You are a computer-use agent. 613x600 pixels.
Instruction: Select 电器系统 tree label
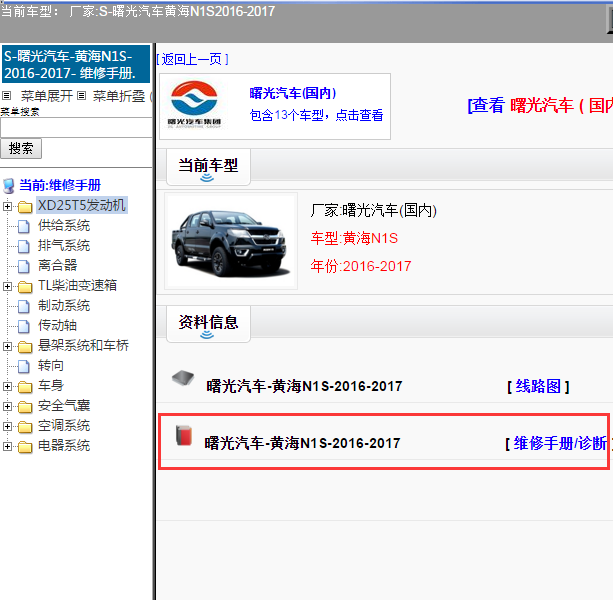tap(64, 445)
